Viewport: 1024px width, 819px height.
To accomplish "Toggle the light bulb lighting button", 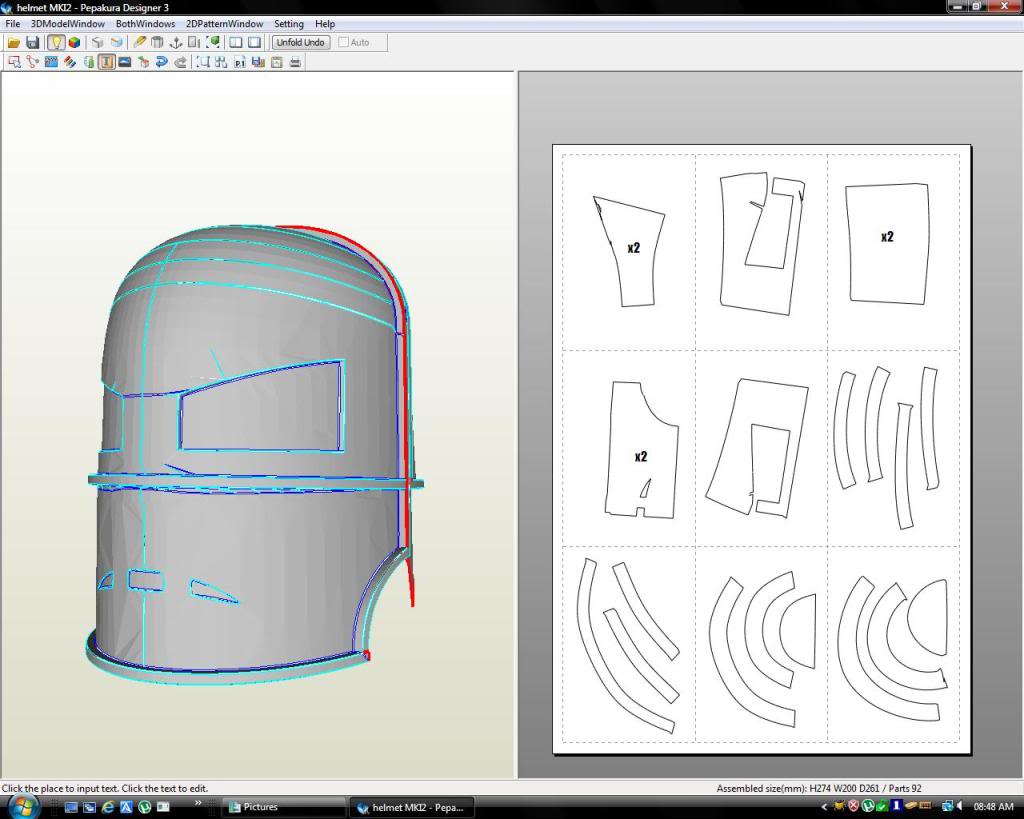I will [56, 42].
